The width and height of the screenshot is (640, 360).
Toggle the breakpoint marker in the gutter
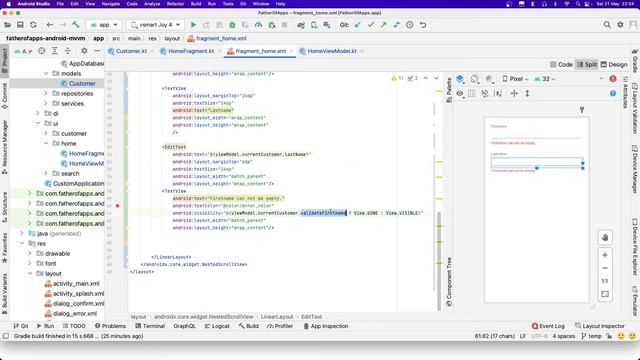[x=118, y=206]
